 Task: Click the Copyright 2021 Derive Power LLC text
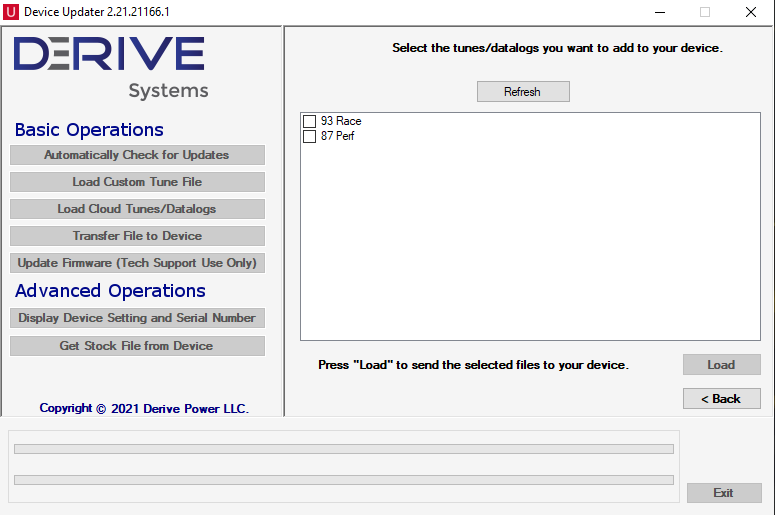(144, 409)
